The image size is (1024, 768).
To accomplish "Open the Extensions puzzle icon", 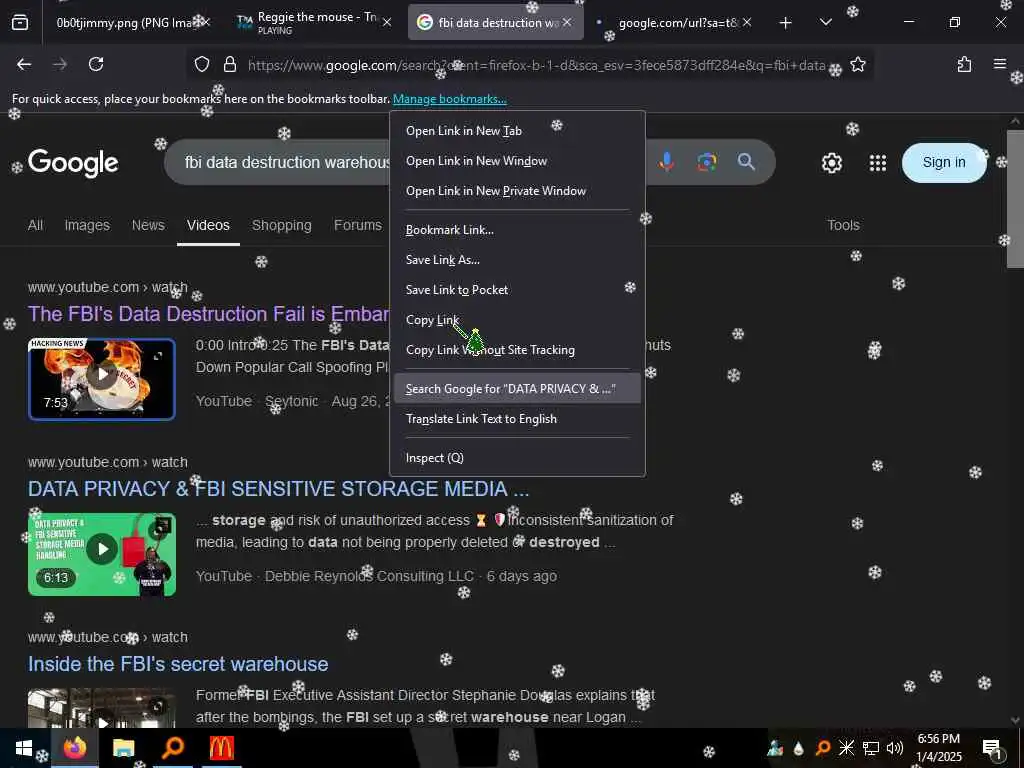I will [964, 64].
